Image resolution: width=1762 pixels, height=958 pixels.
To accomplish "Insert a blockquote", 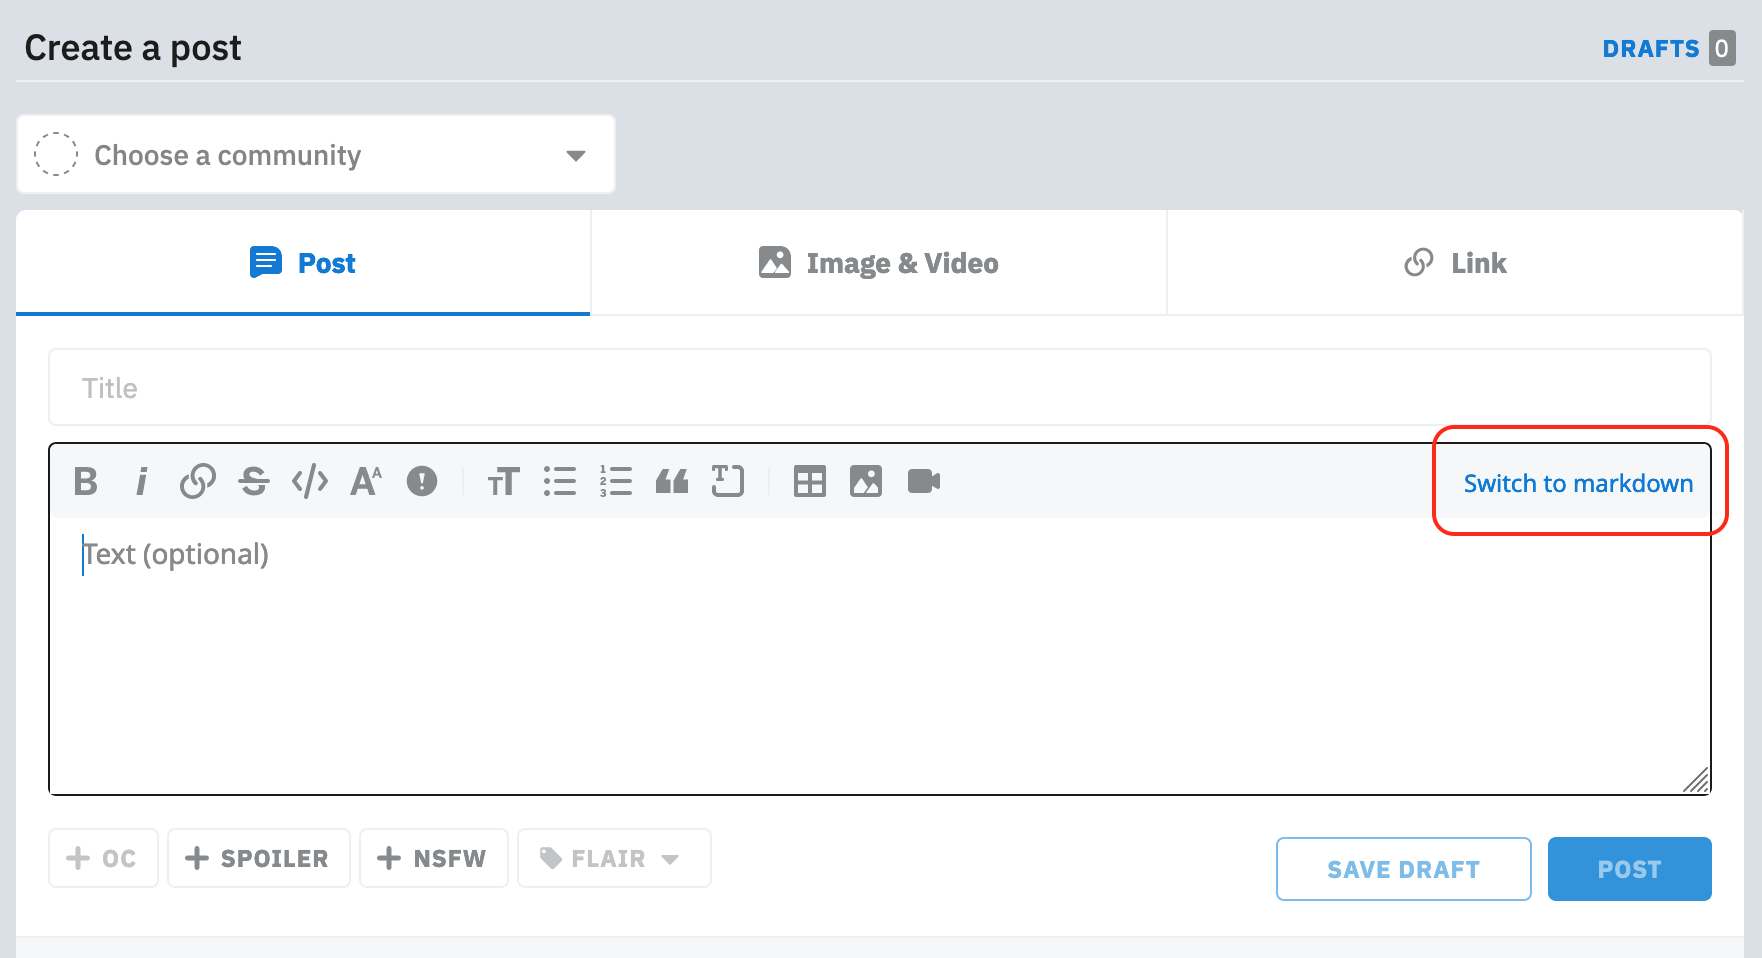I will coord(672,482).
